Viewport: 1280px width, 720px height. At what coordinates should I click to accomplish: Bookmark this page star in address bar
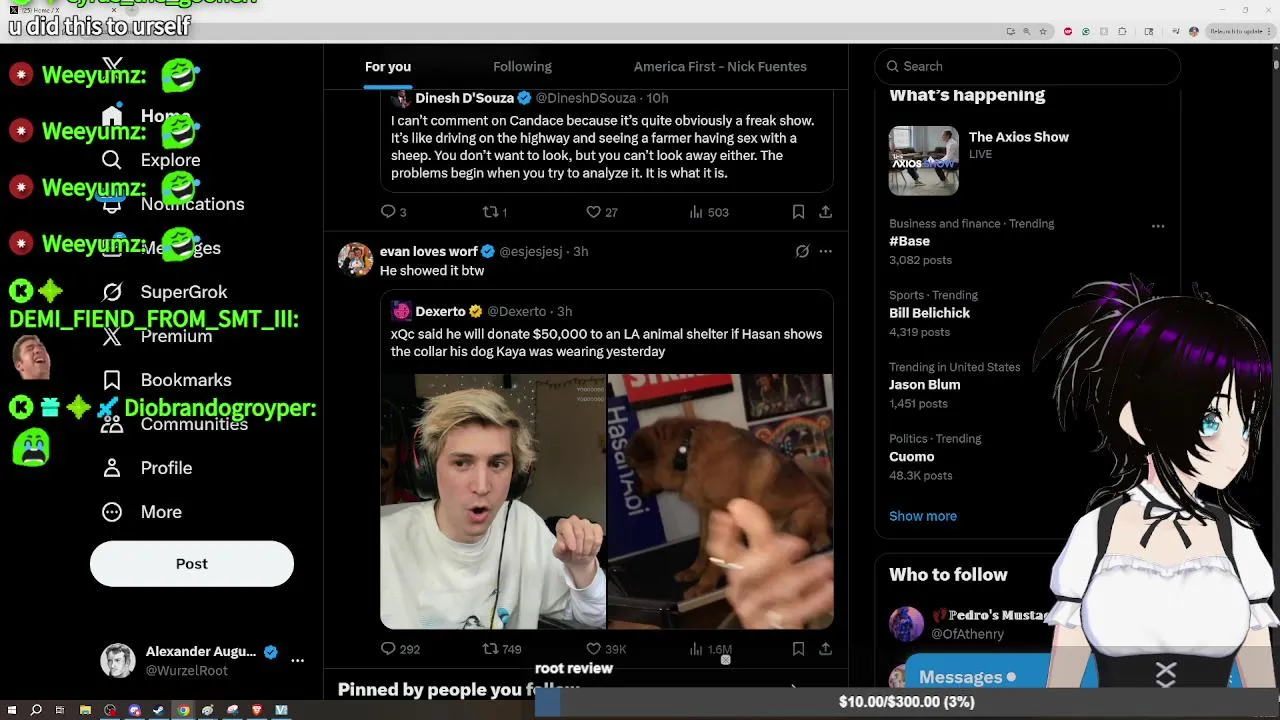click(1043, 31)
